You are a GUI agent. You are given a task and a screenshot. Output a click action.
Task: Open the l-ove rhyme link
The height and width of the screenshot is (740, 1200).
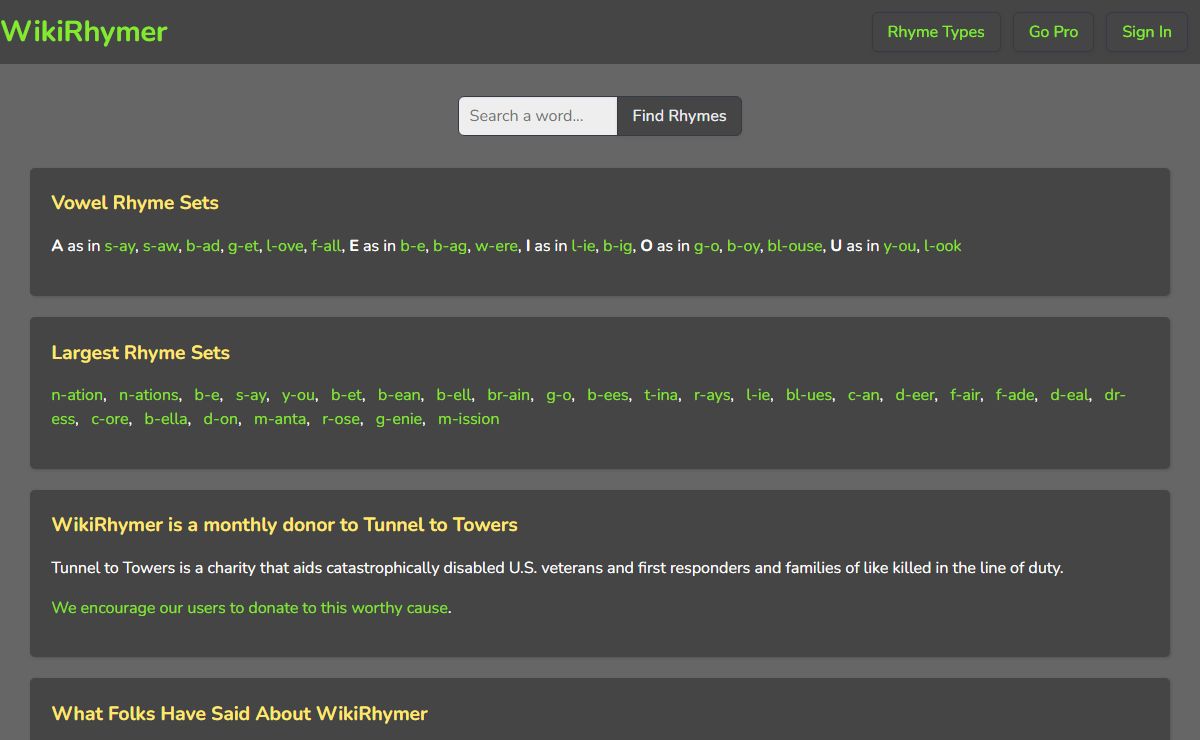pos(284,246)
